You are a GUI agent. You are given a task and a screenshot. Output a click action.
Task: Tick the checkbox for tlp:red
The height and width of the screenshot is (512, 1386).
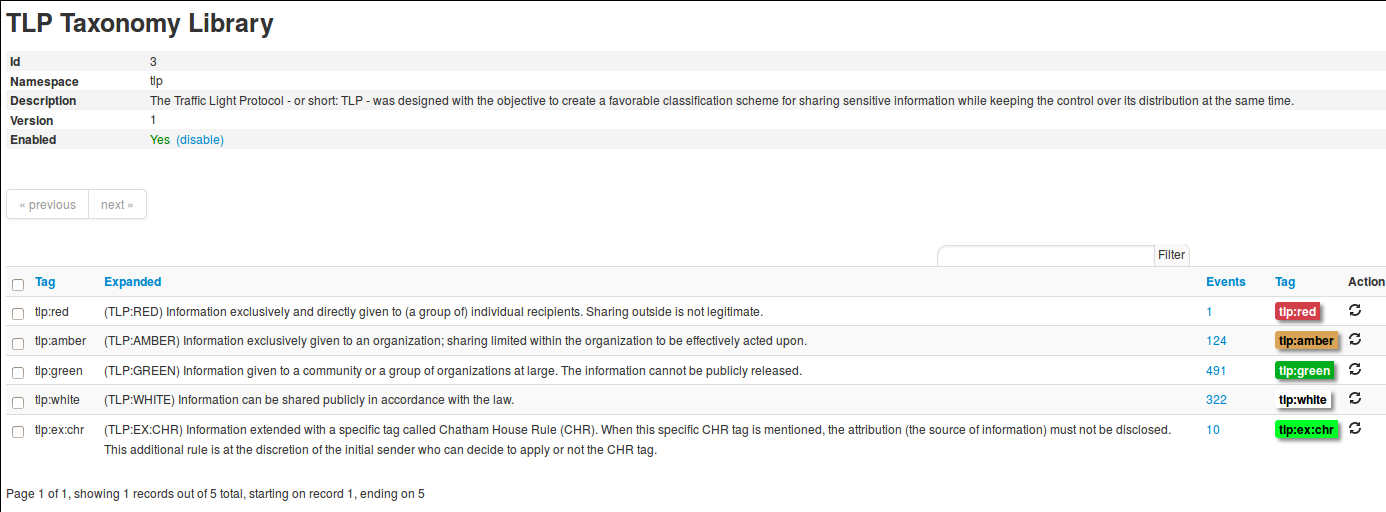(x=18, y=314)
